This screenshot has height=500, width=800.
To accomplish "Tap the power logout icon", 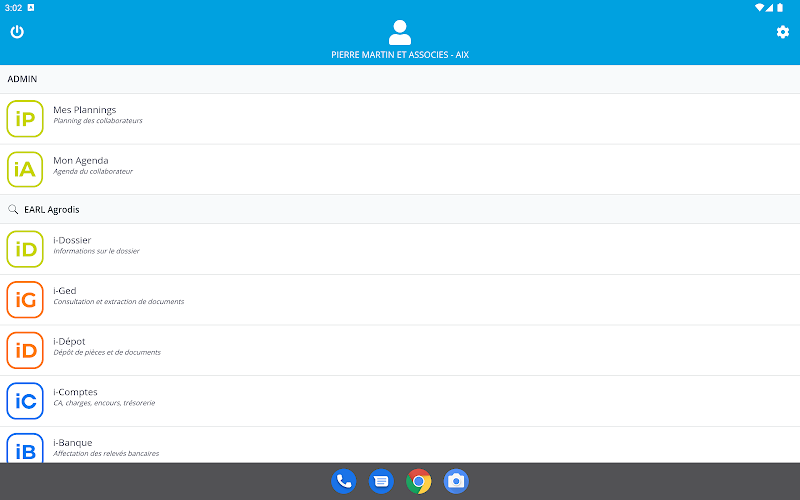I will tap(17, 32).
